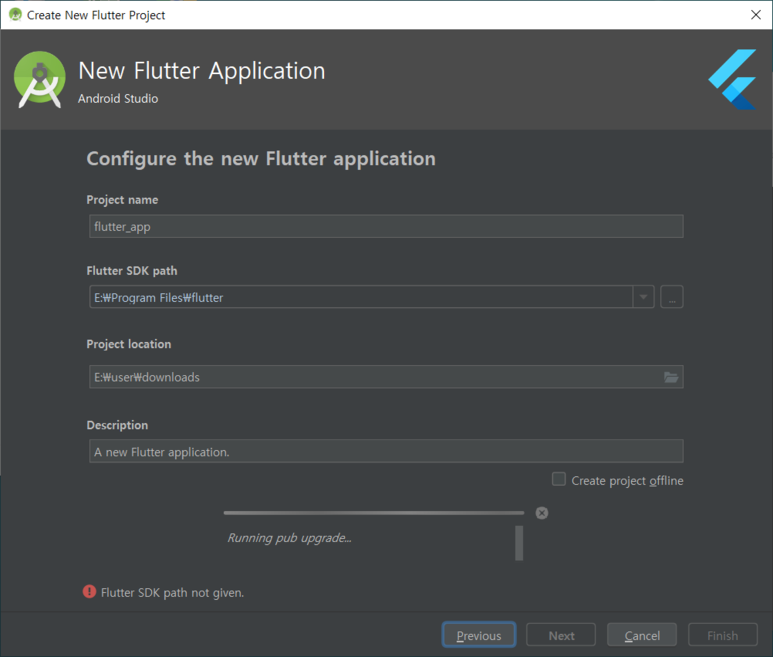Click the 'Create New Flutter Project' window title

(96, 15)
